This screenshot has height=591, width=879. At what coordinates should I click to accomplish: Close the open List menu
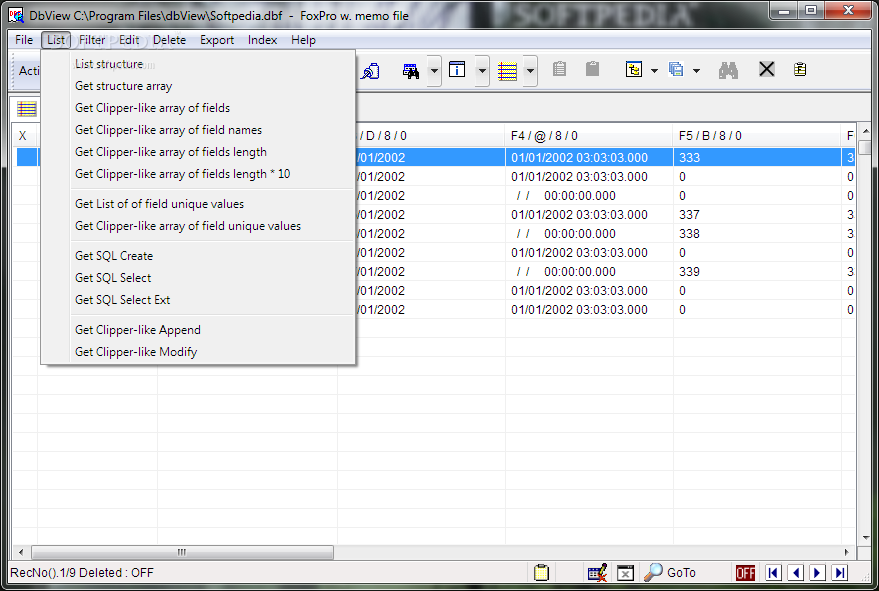(55, 40)
